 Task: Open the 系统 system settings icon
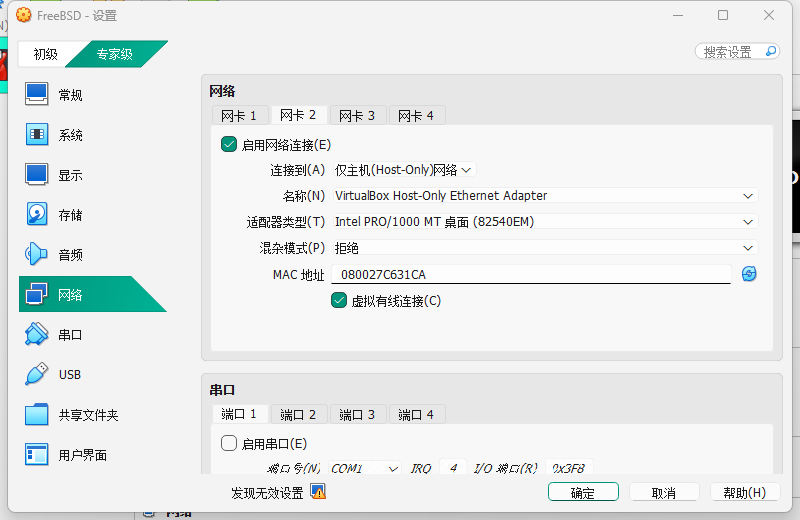coord(37,134)
